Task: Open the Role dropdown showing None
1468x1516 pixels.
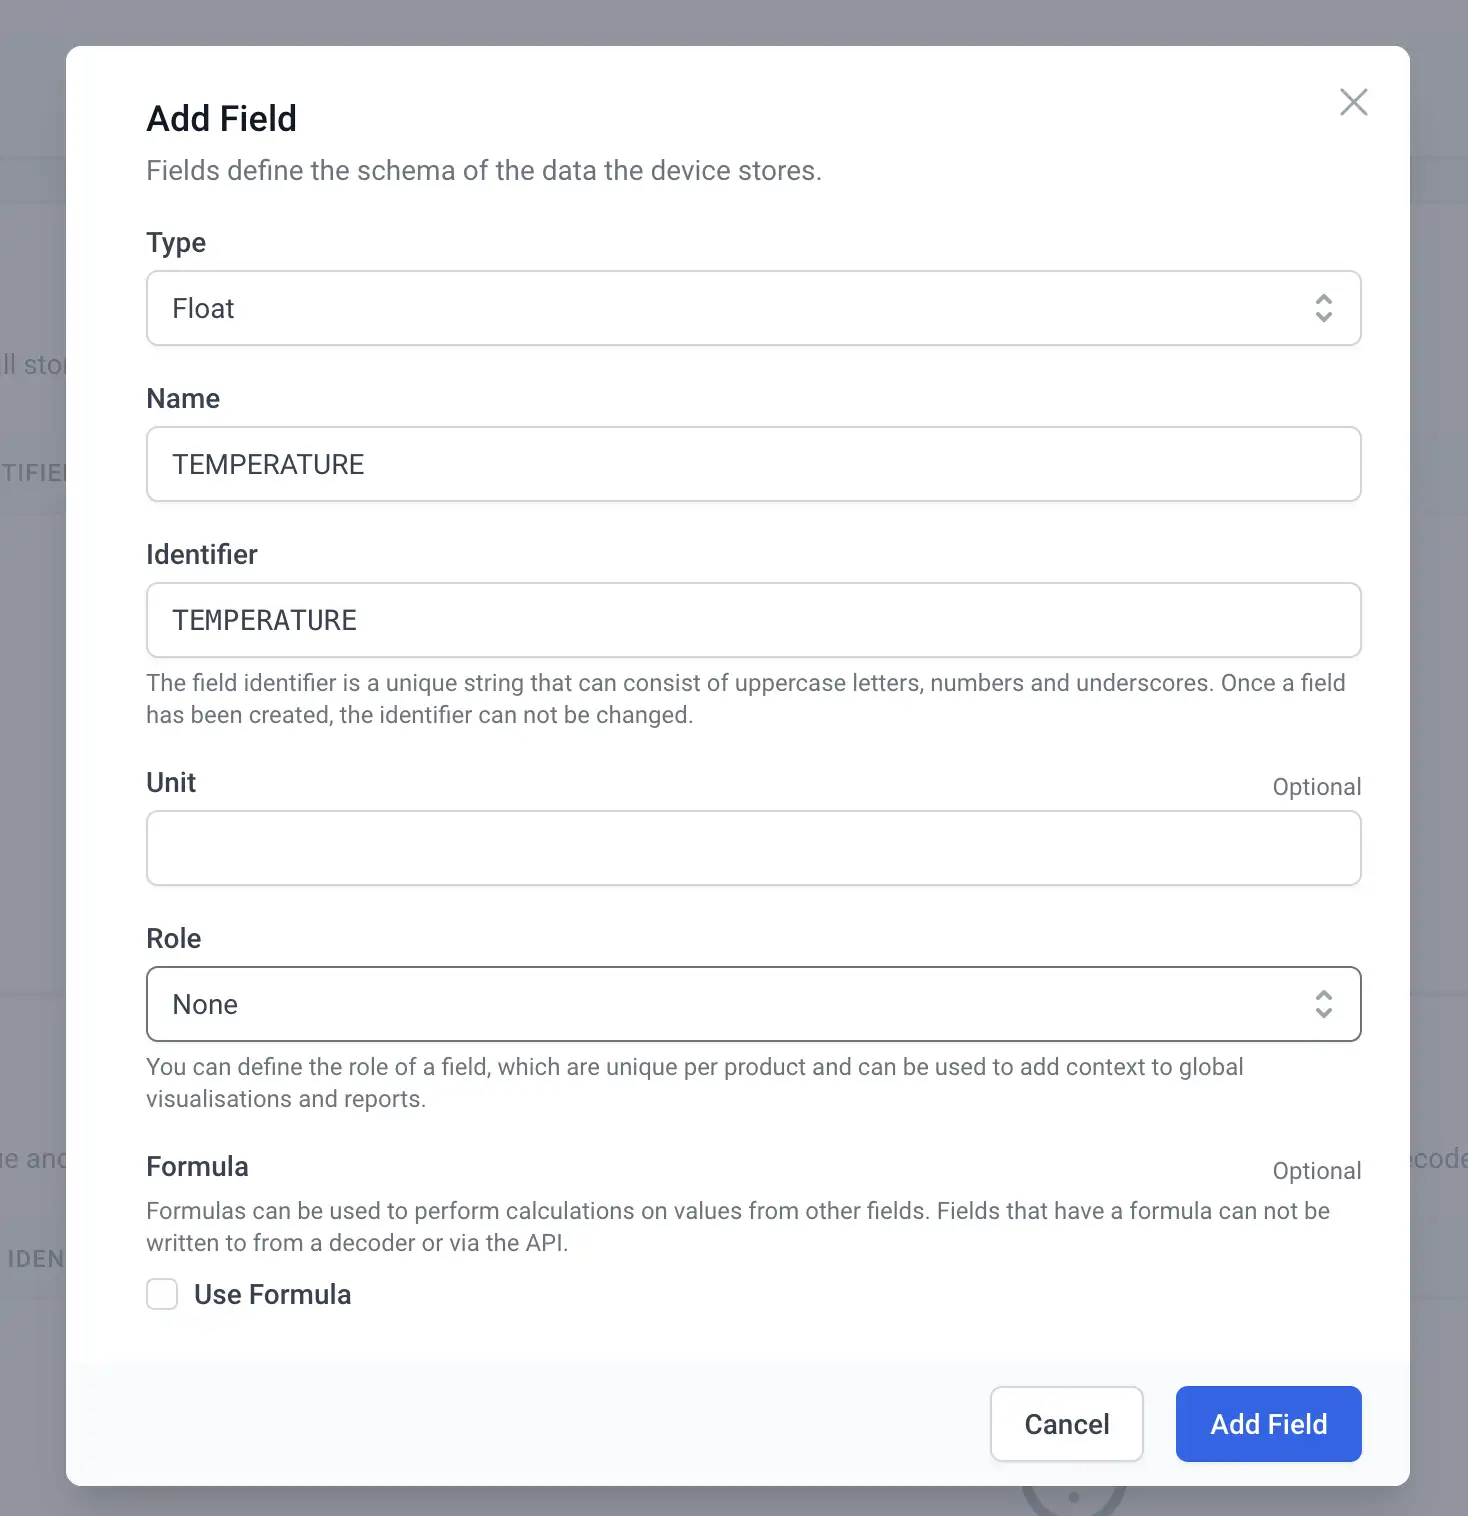Action: coord(753,1004)
